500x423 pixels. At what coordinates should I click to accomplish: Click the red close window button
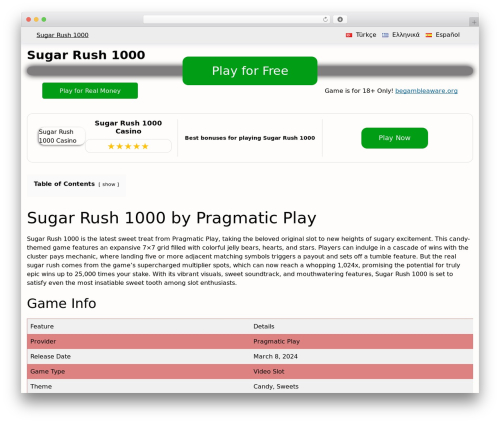pos(29,19)
